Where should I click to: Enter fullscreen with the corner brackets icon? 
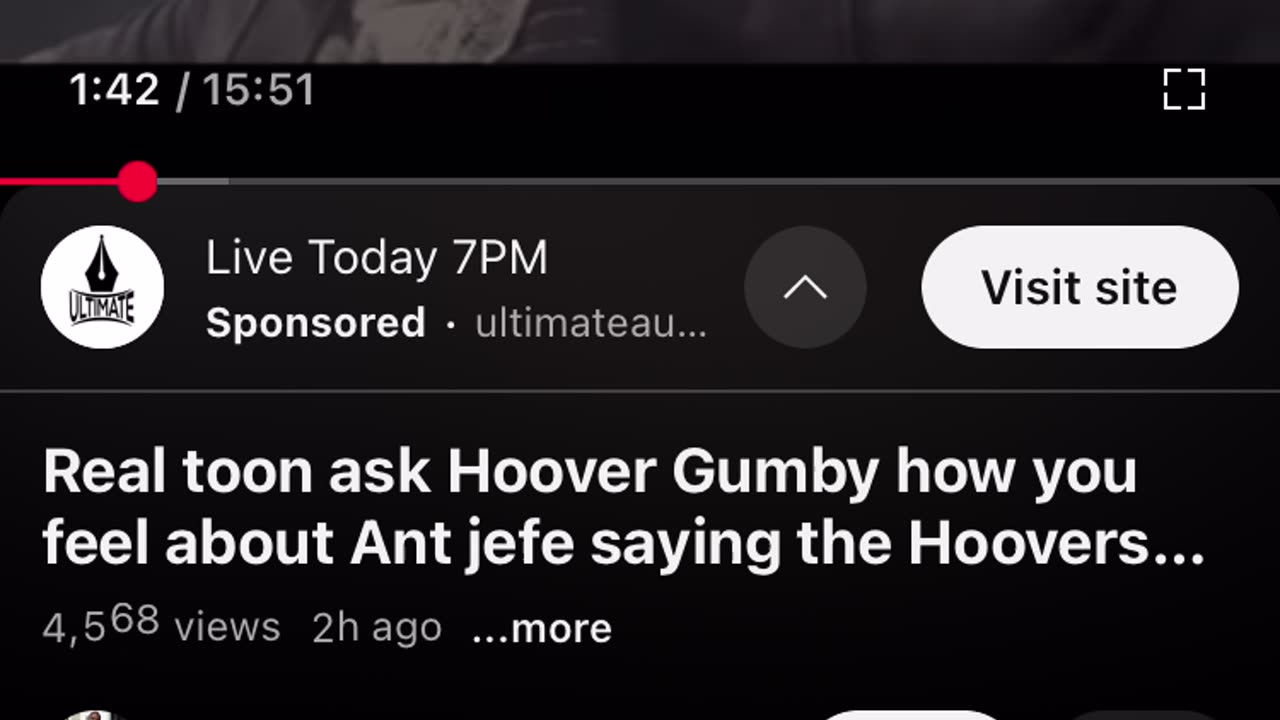(1185, 89)
